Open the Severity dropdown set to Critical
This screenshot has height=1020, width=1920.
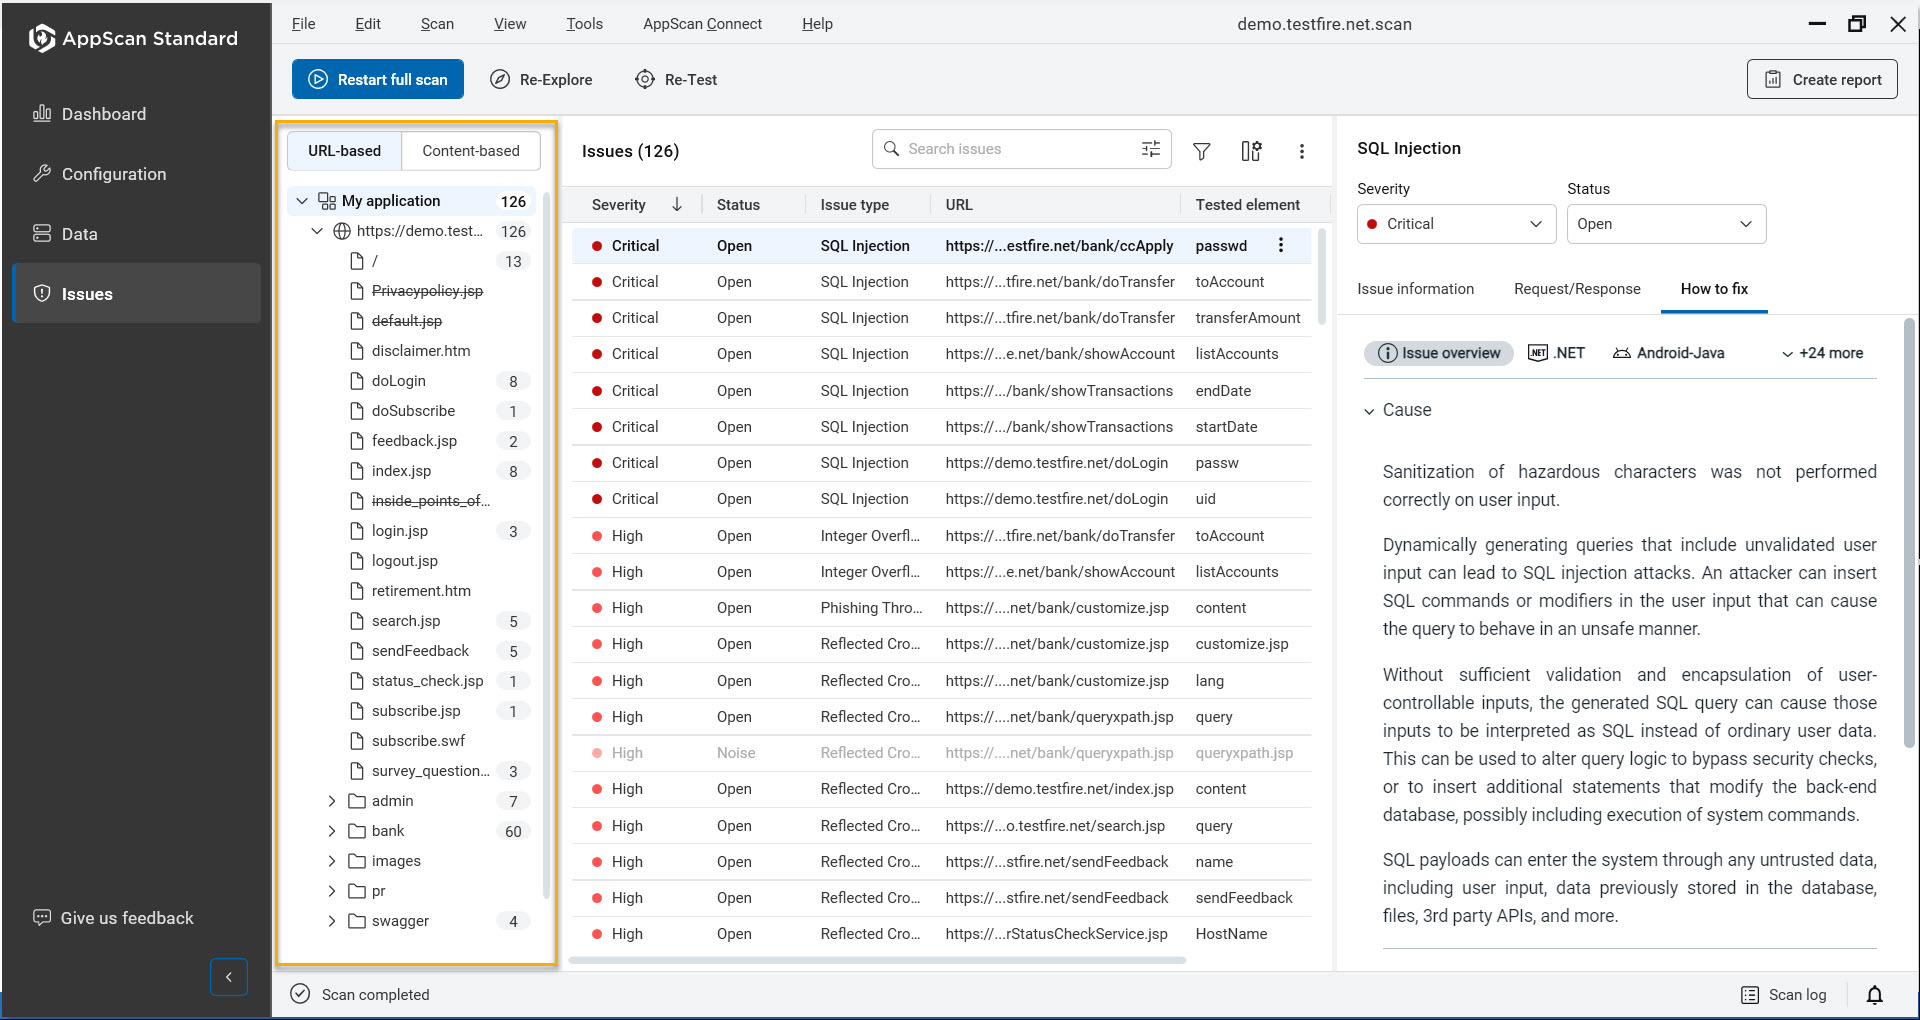1455,224
